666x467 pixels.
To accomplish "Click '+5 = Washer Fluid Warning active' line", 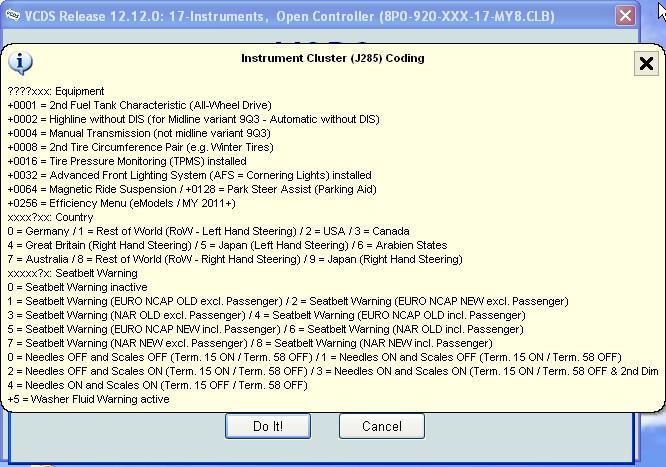I will click(x=88, y=400).
